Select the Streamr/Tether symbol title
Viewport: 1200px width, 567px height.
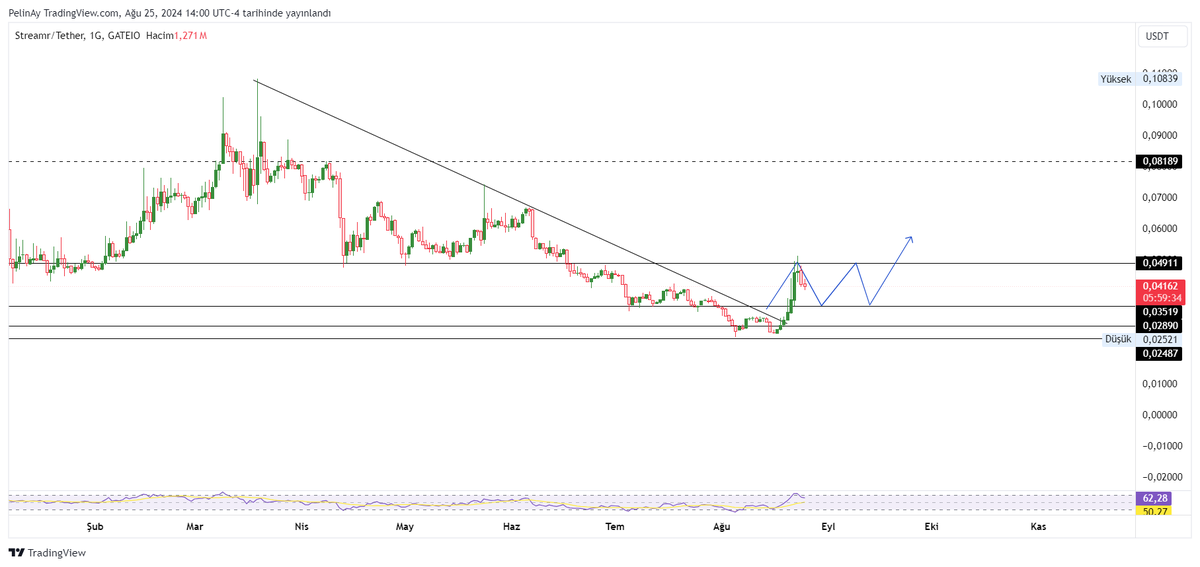(48, 36)
